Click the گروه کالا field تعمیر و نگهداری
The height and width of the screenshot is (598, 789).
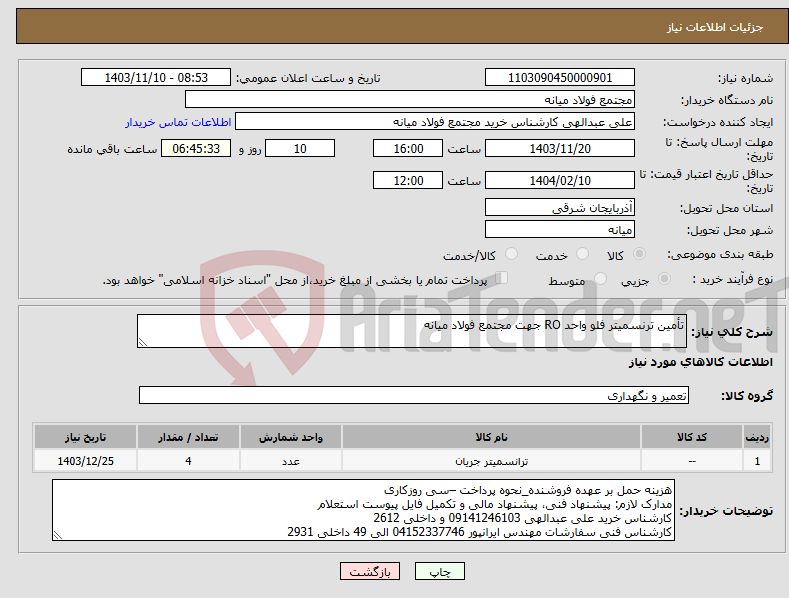pyautogui.click(x=414, y=396)
